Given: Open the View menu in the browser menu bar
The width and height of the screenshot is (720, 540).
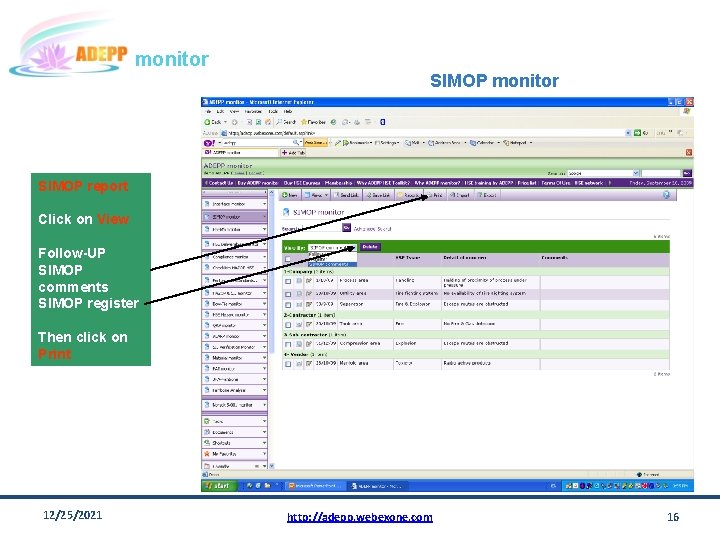Looking at the screenshot, I should pyautogui.click(x=234, y=112).
